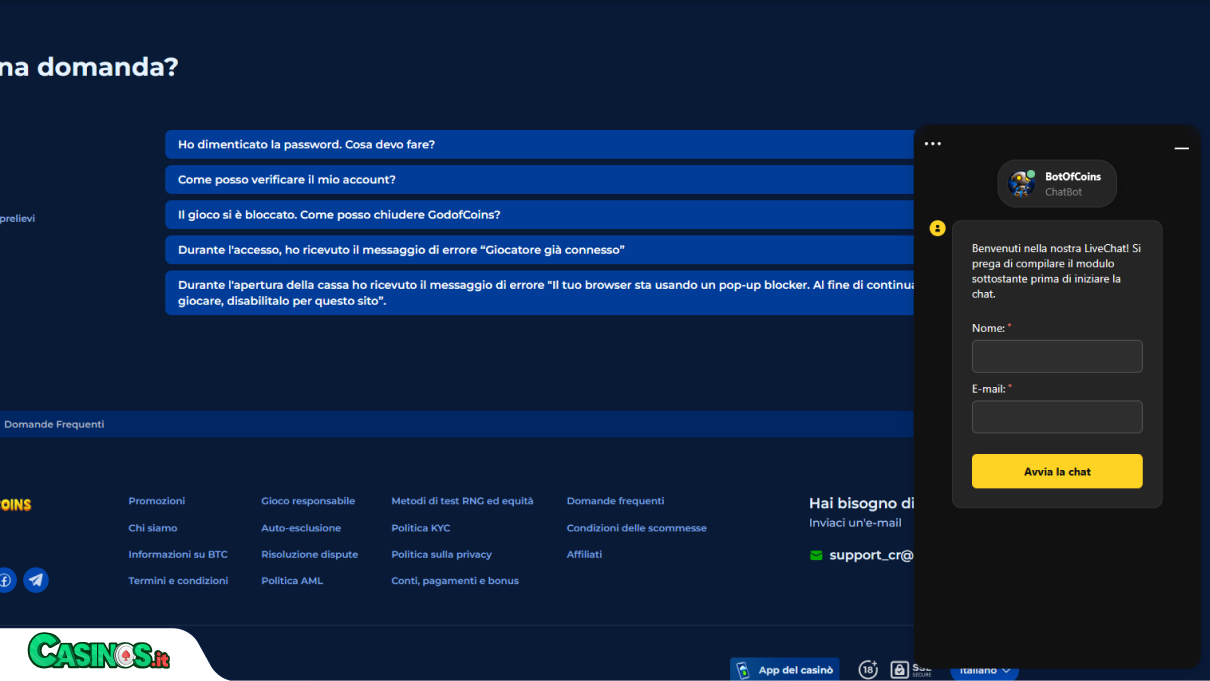Click the 'Inviaci un'e-mail' text

[855, 523]
